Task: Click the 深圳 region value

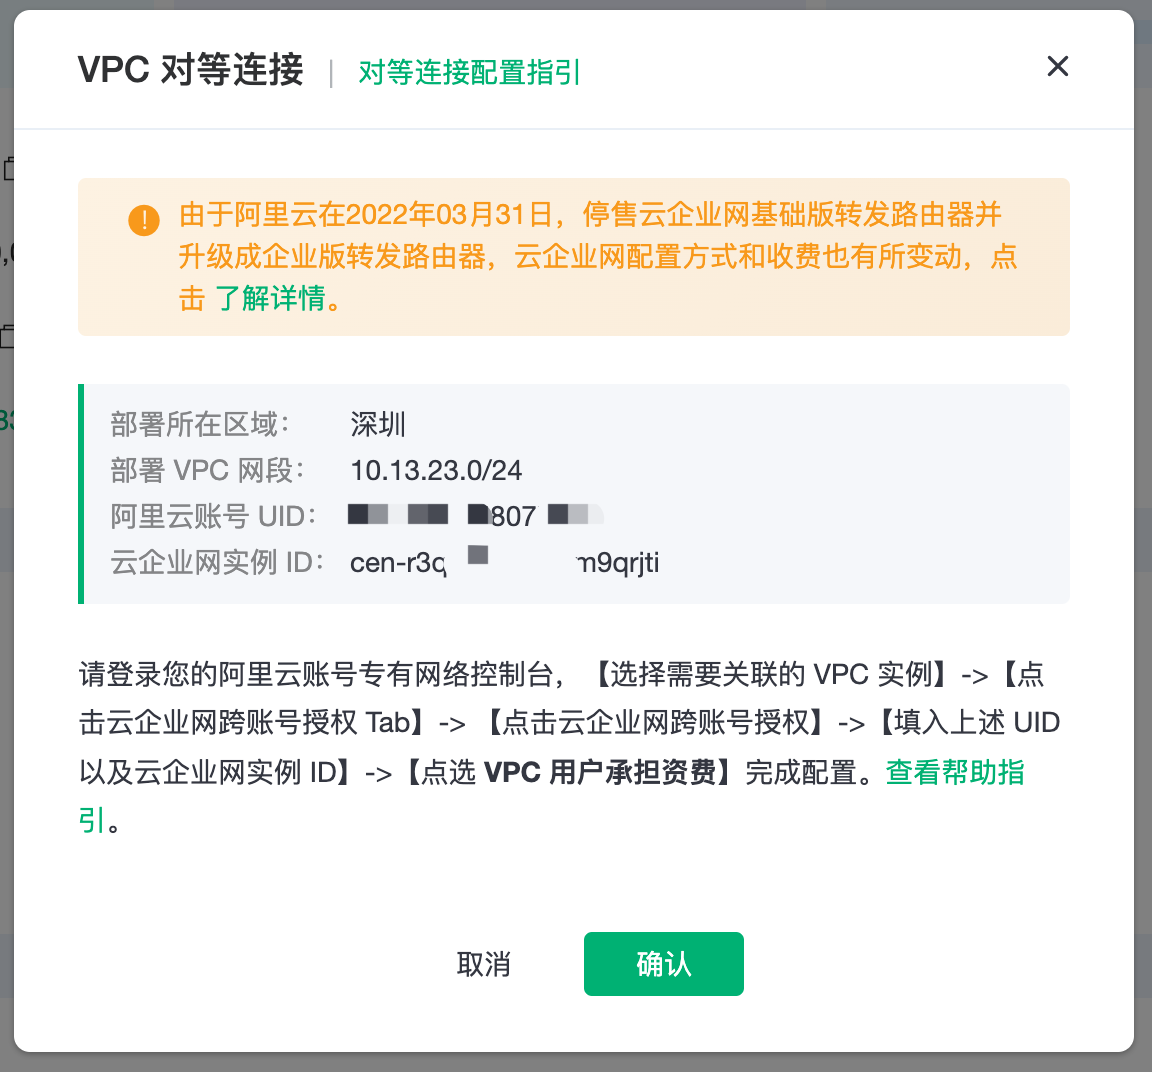Action: coord(378,424)
